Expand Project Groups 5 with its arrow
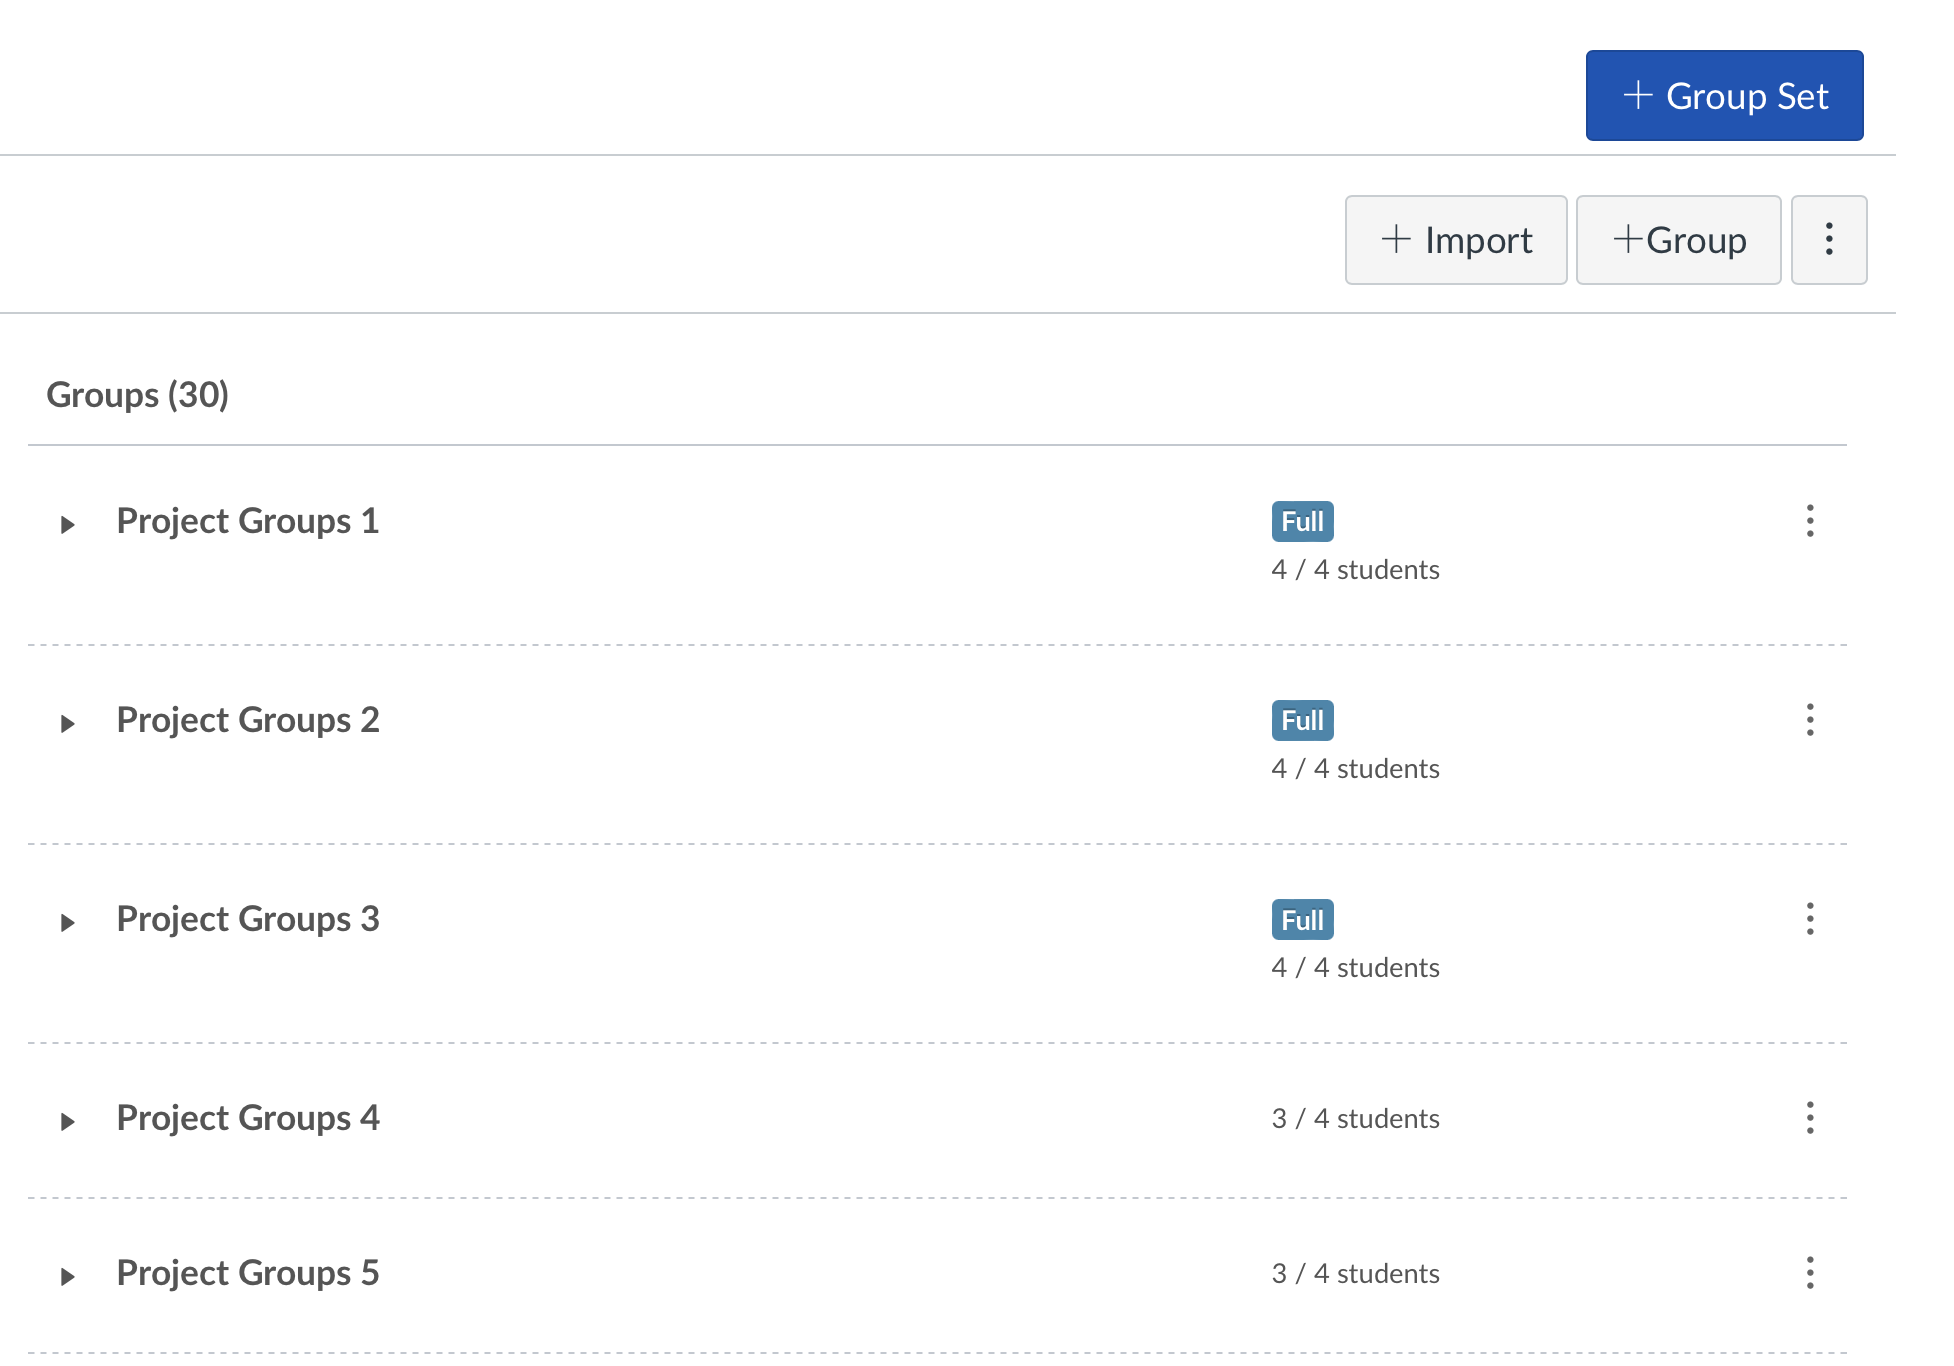This screenshot has width=1954, height=1366. tap(68, 1276)
